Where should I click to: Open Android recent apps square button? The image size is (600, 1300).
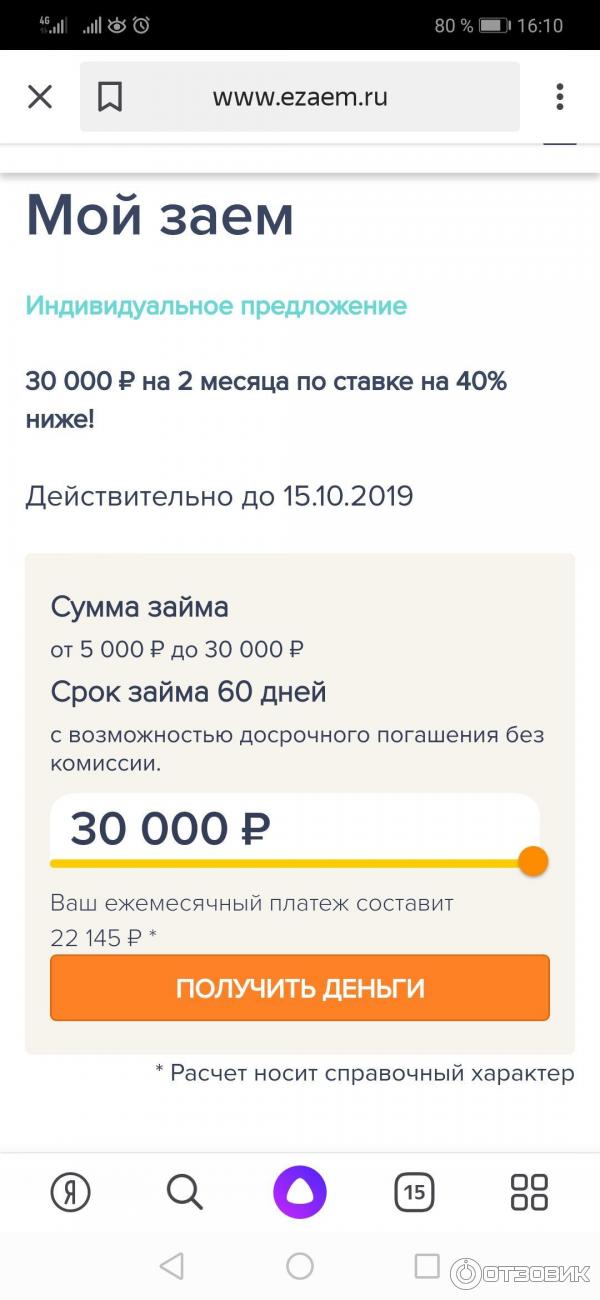[x=427, y=1266]
